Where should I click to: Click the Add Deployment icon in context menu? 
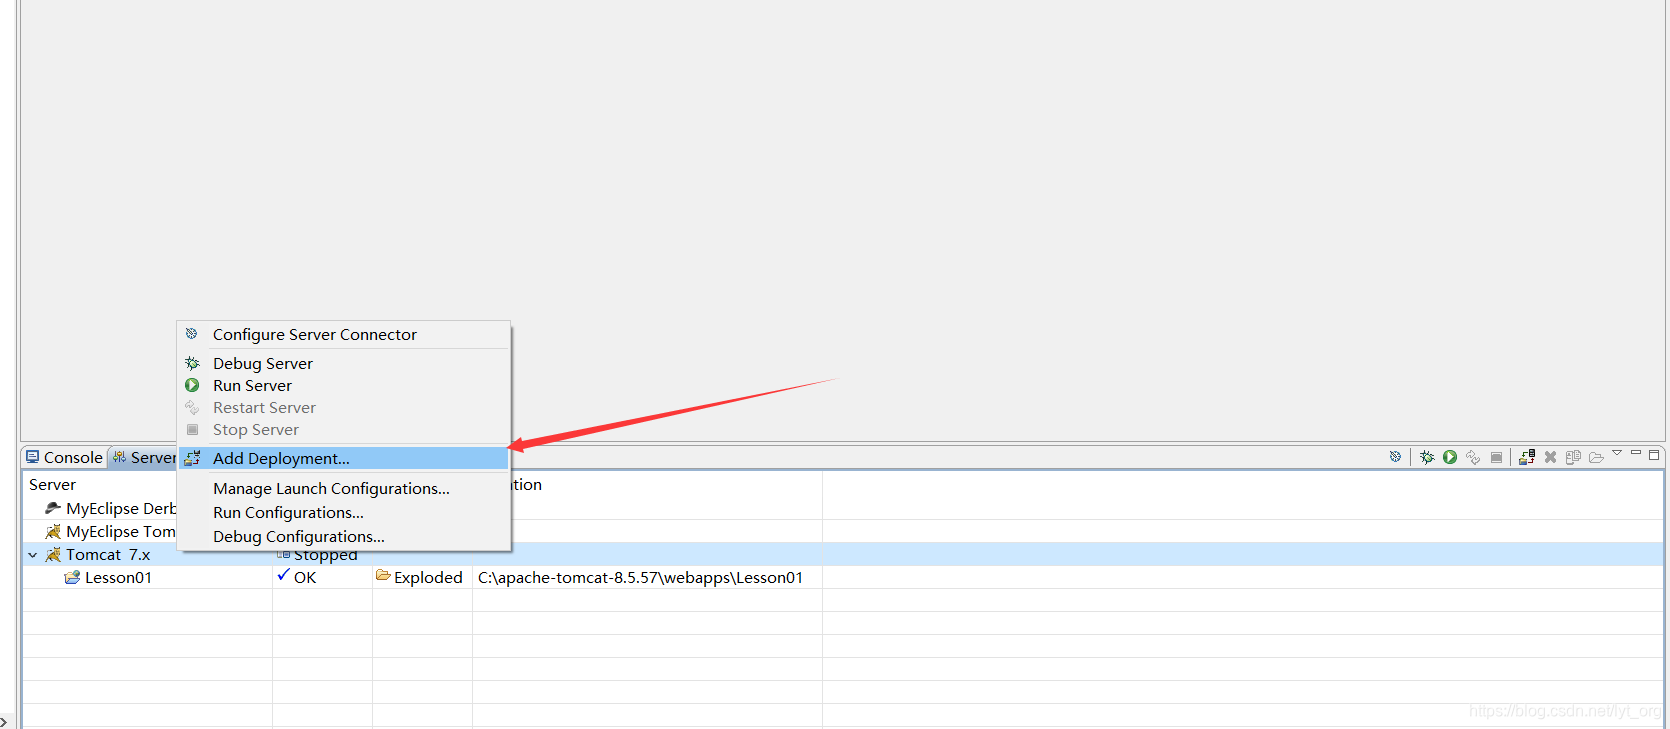tap(192, 458)
